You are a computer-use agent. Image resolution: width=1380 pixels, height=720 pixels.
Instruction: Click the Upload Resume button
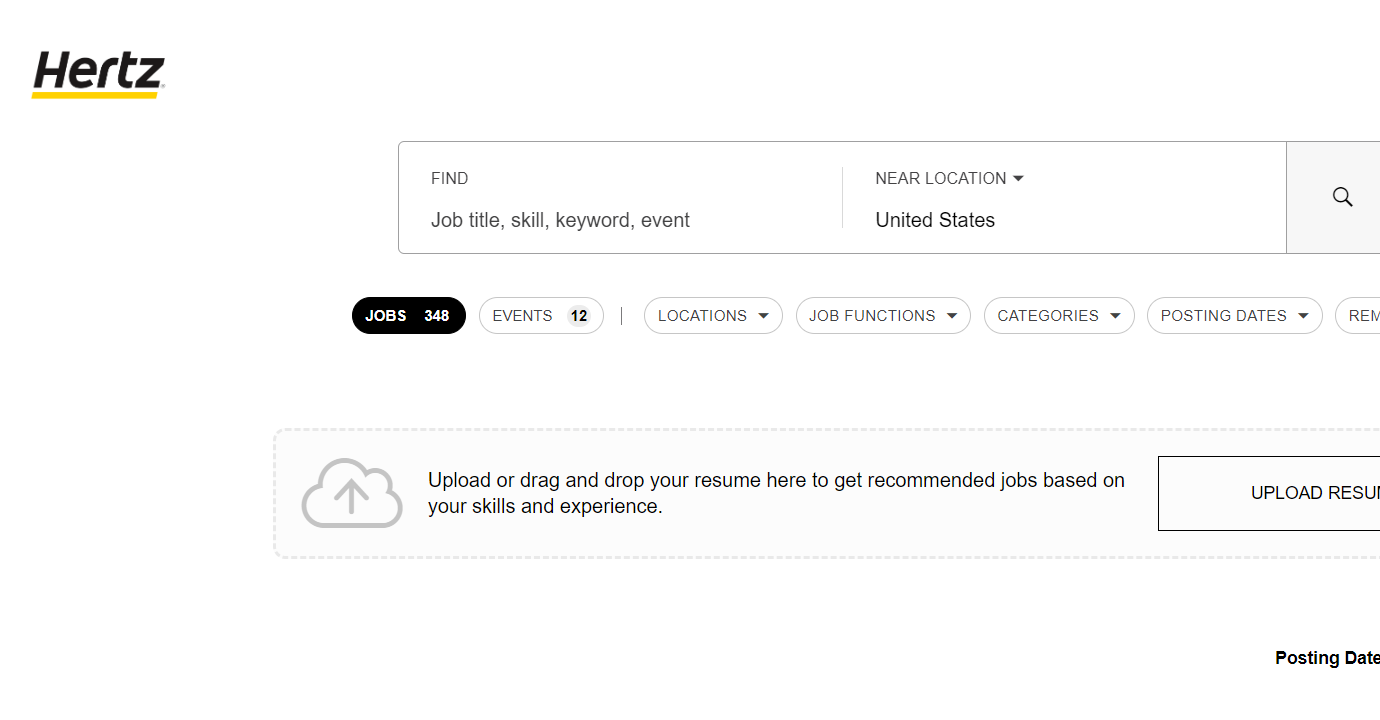tap(1269, 493)
